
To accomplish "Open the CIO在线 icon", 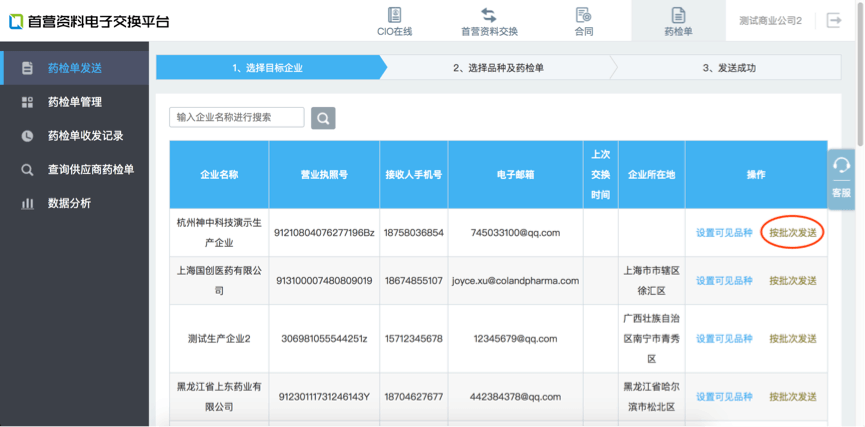I will (394, 15).
